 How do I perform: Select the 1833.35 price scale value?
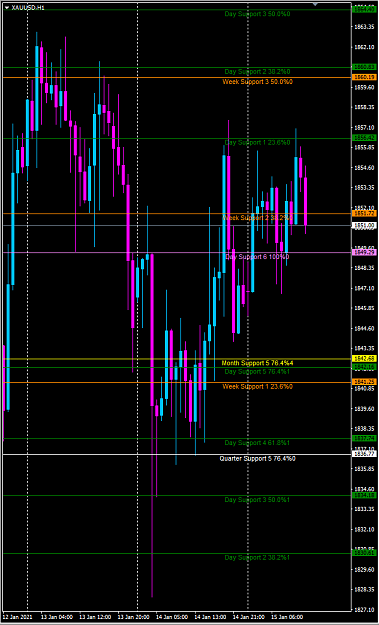coord(365,509)
